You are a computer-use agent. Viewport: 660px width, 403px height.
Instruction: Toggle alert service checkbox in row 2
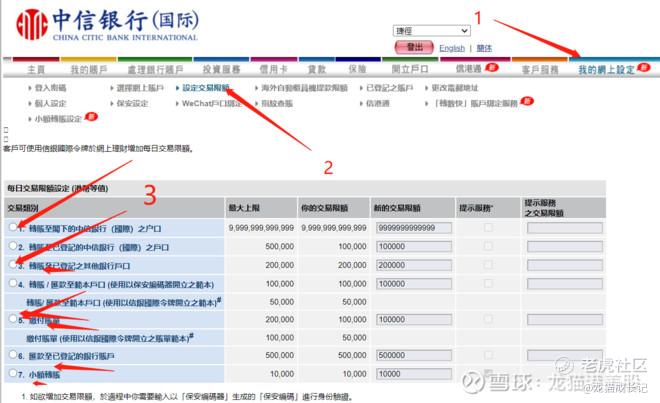coord(488,246)
